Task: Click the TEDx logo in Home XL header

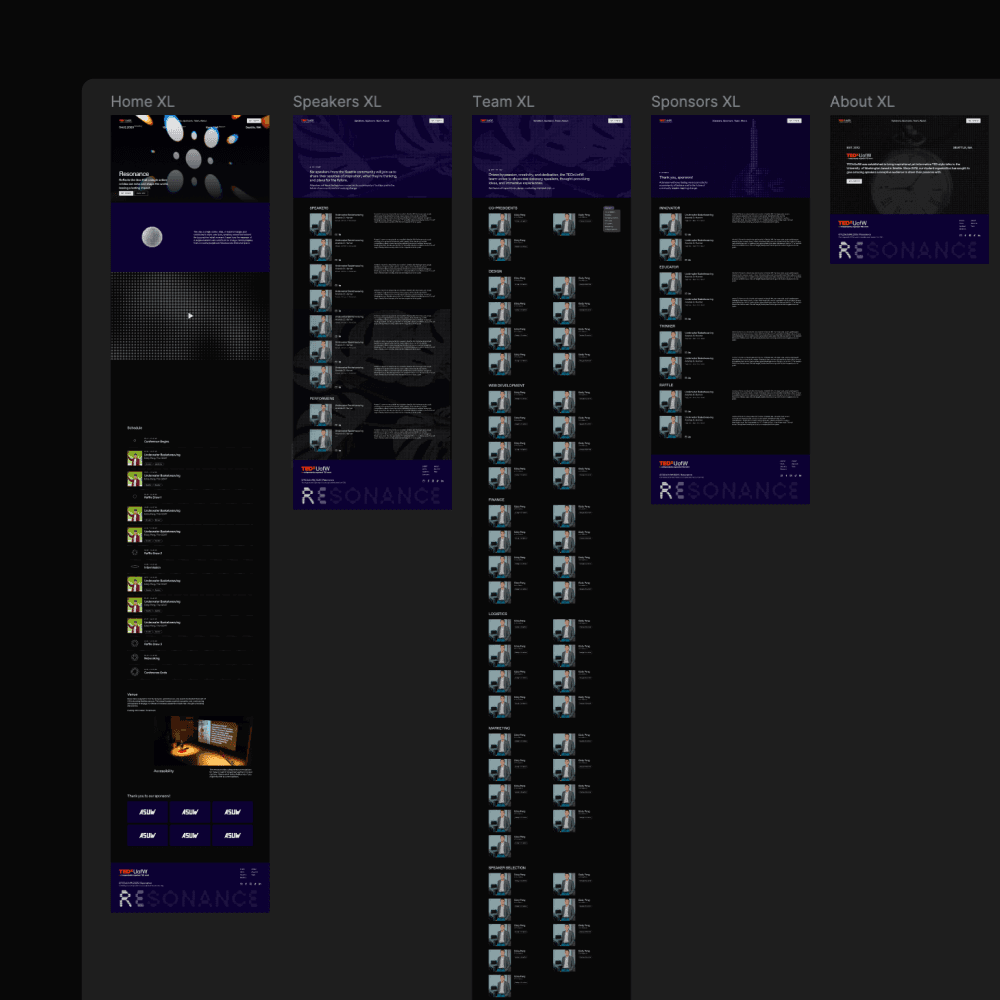Action: click(x=125, y=121)
